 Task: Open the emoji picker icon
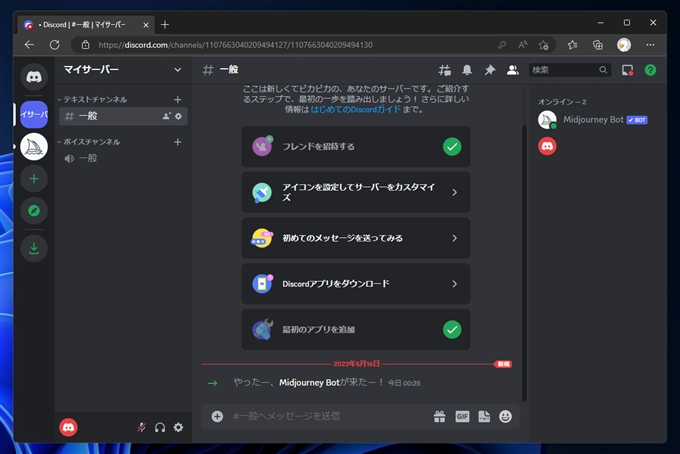pos(505,416)
